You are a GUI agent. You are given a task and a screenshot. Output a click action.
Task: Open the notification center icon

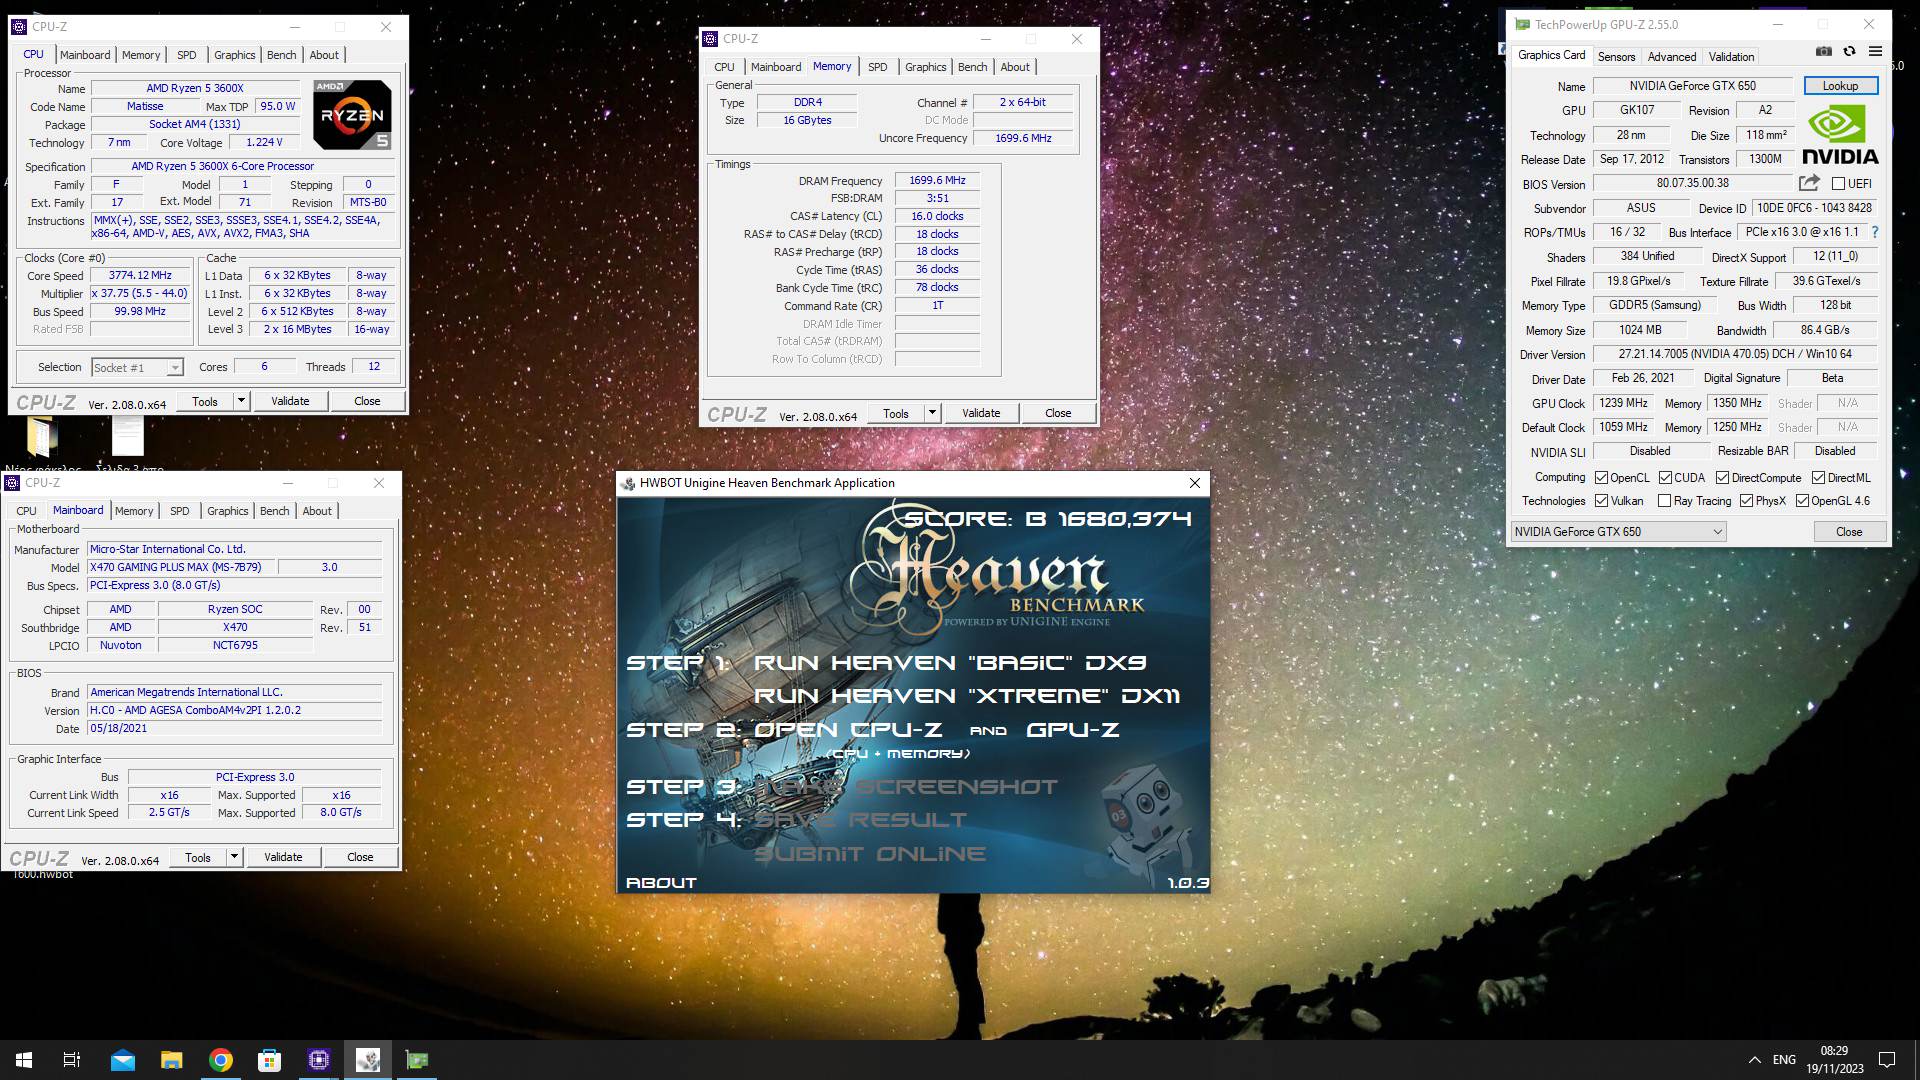(x=1887, y=1060)
